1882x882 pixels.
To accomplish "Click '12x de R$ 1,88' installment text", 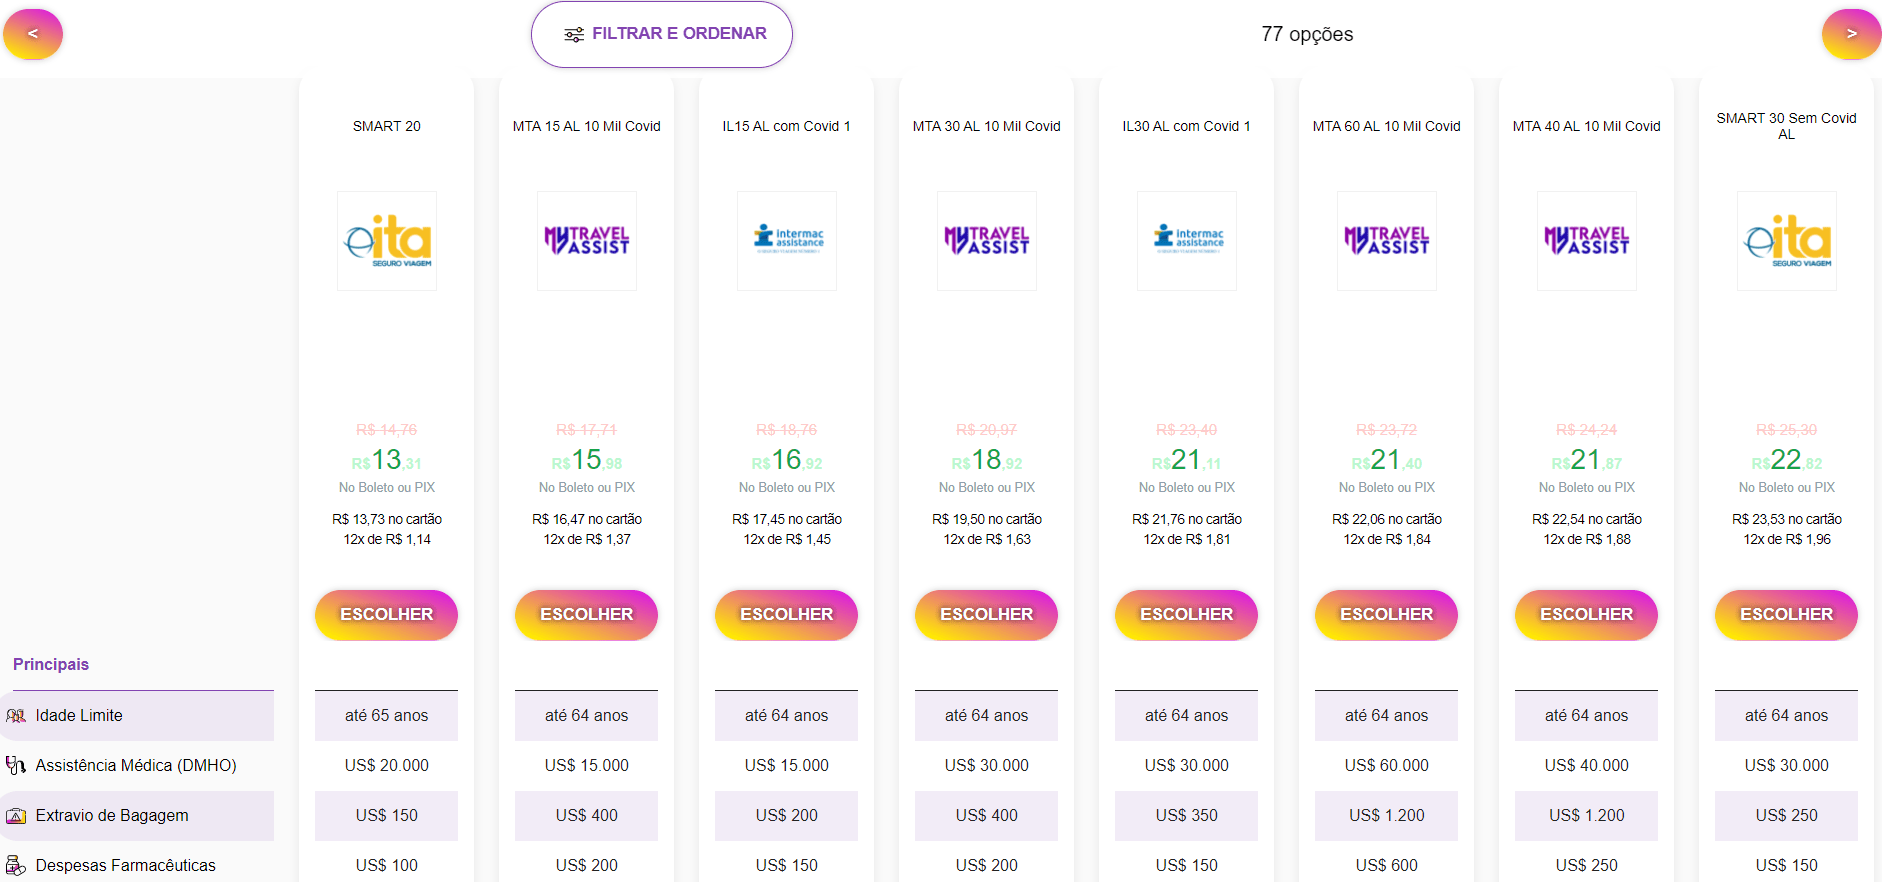I will [x=1587, y=539].
